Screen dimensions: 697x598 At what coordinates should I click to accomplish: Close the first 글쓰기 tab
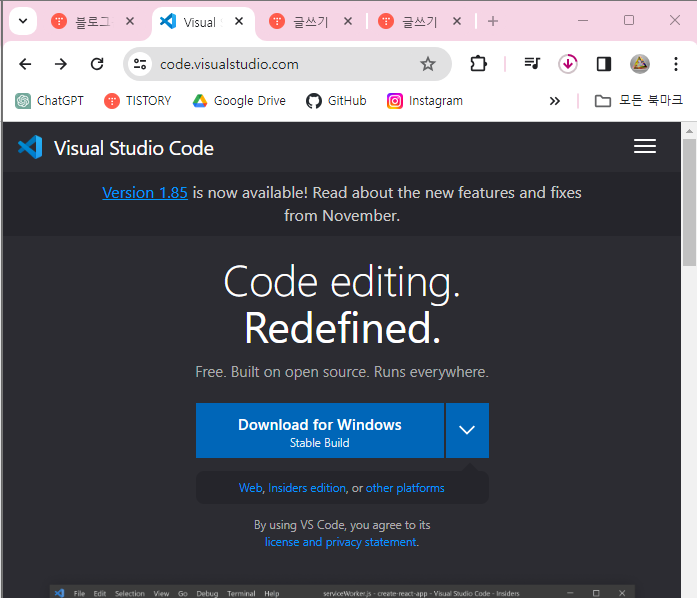[x=348, y=21]
